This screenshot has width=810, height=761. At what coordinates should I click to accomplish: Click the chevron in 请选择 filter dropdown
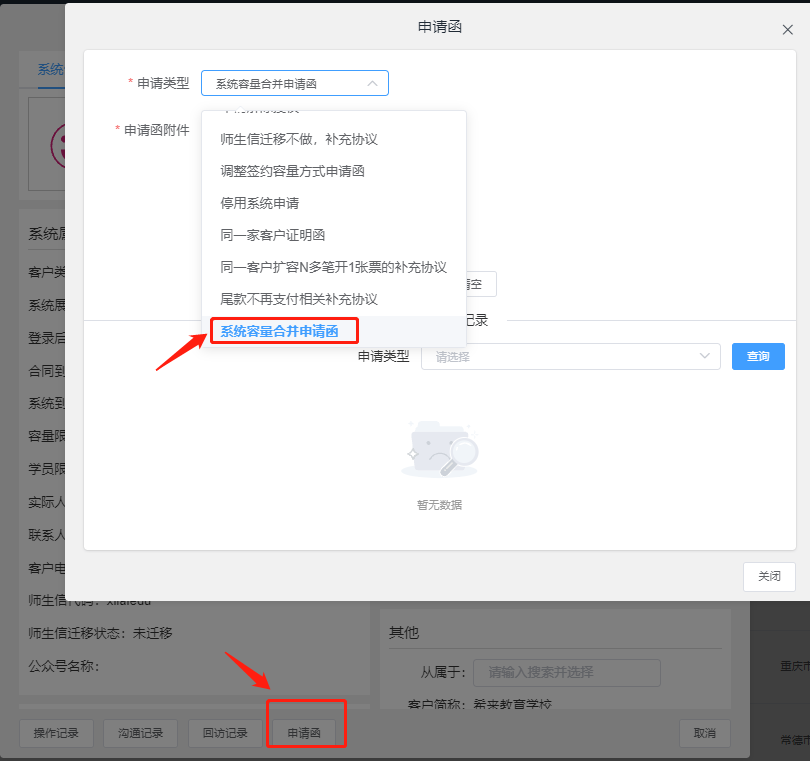704,356
